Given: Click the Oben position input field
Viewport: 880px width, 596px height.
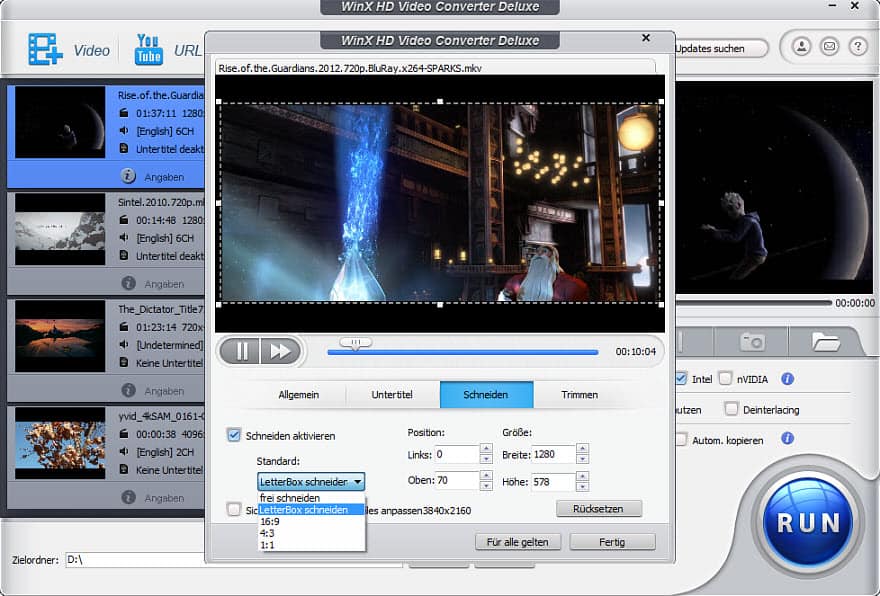Looking at the screenshot, I should coord(456,480).
